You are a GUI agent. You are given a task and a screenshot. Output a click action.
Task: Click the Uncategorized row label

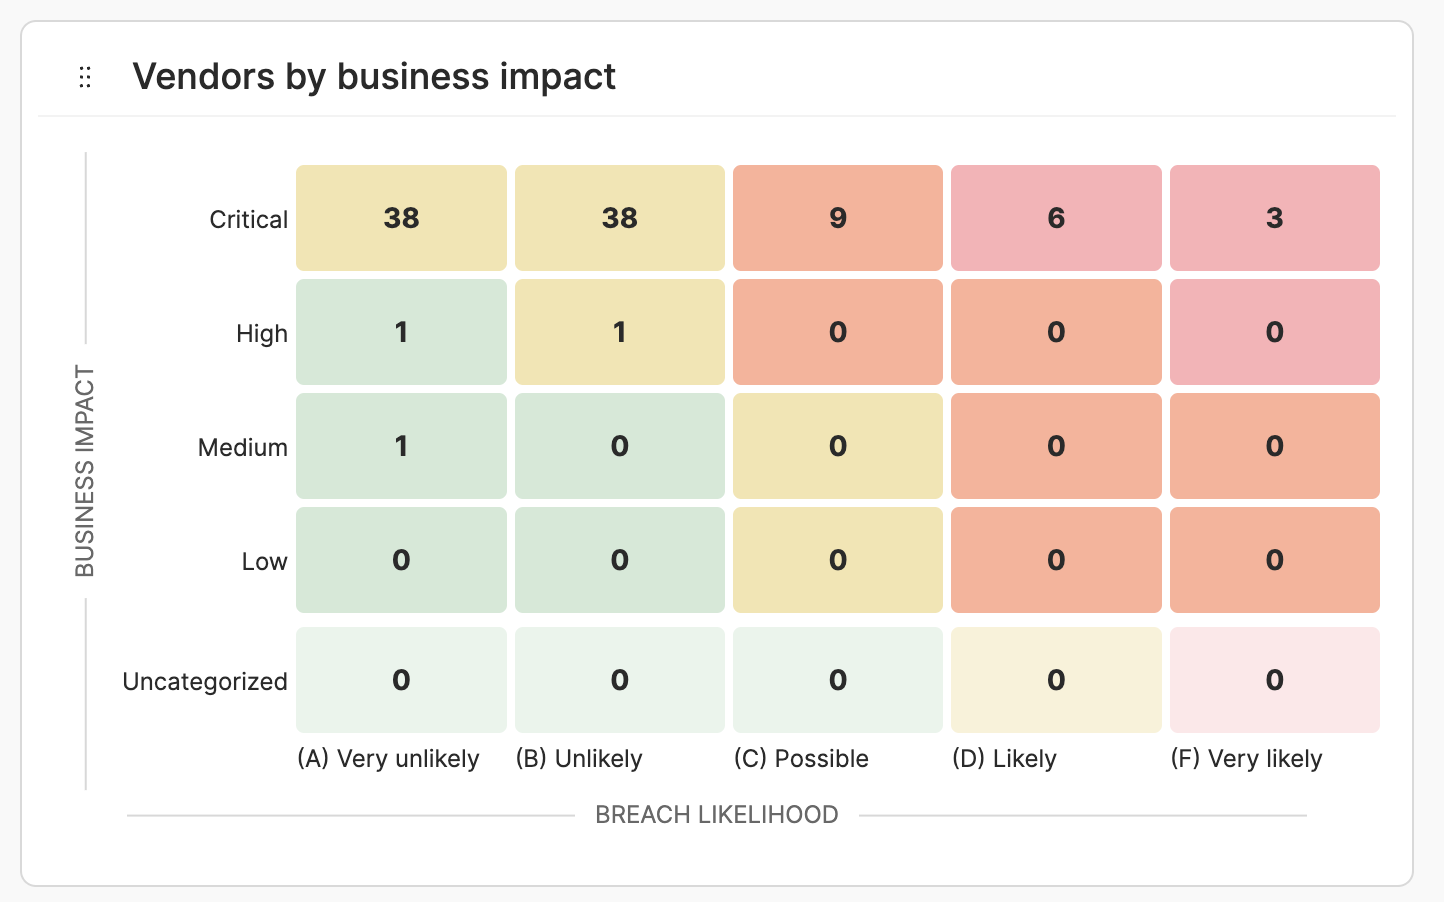(204, 680)
